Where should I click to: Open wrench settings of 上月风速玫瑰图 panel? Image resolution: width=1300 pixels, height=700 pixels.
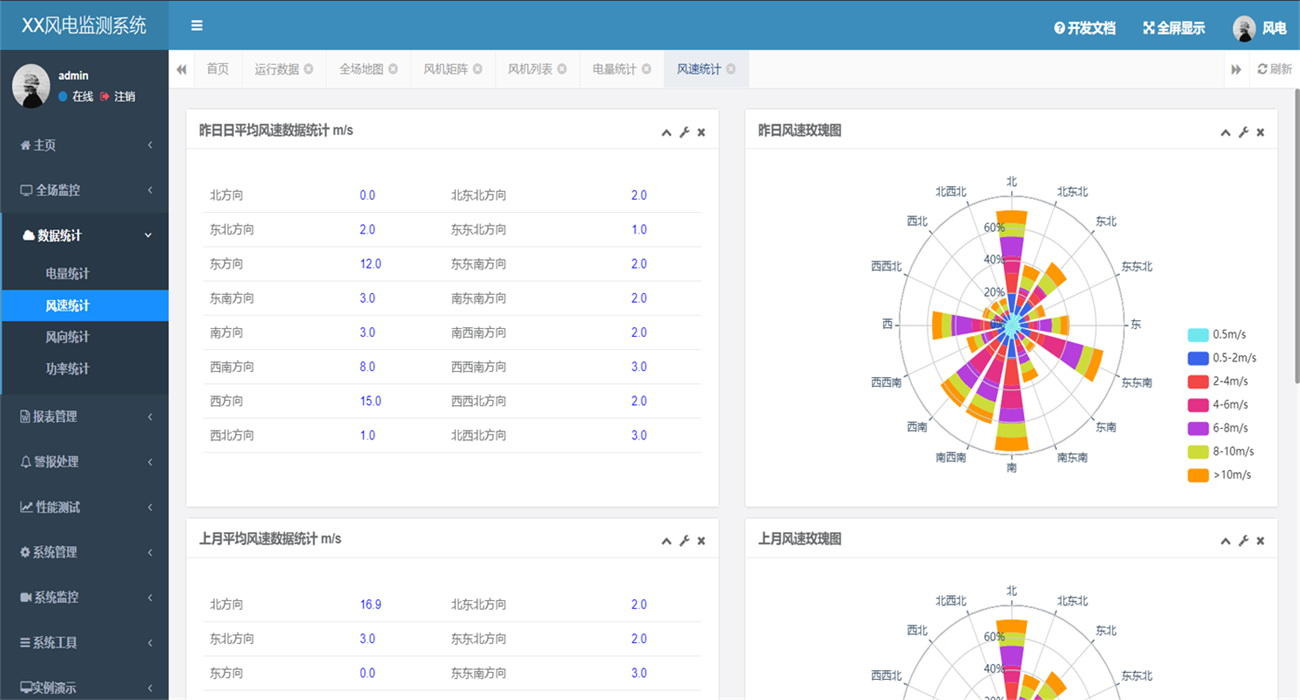pos(1243,541)
